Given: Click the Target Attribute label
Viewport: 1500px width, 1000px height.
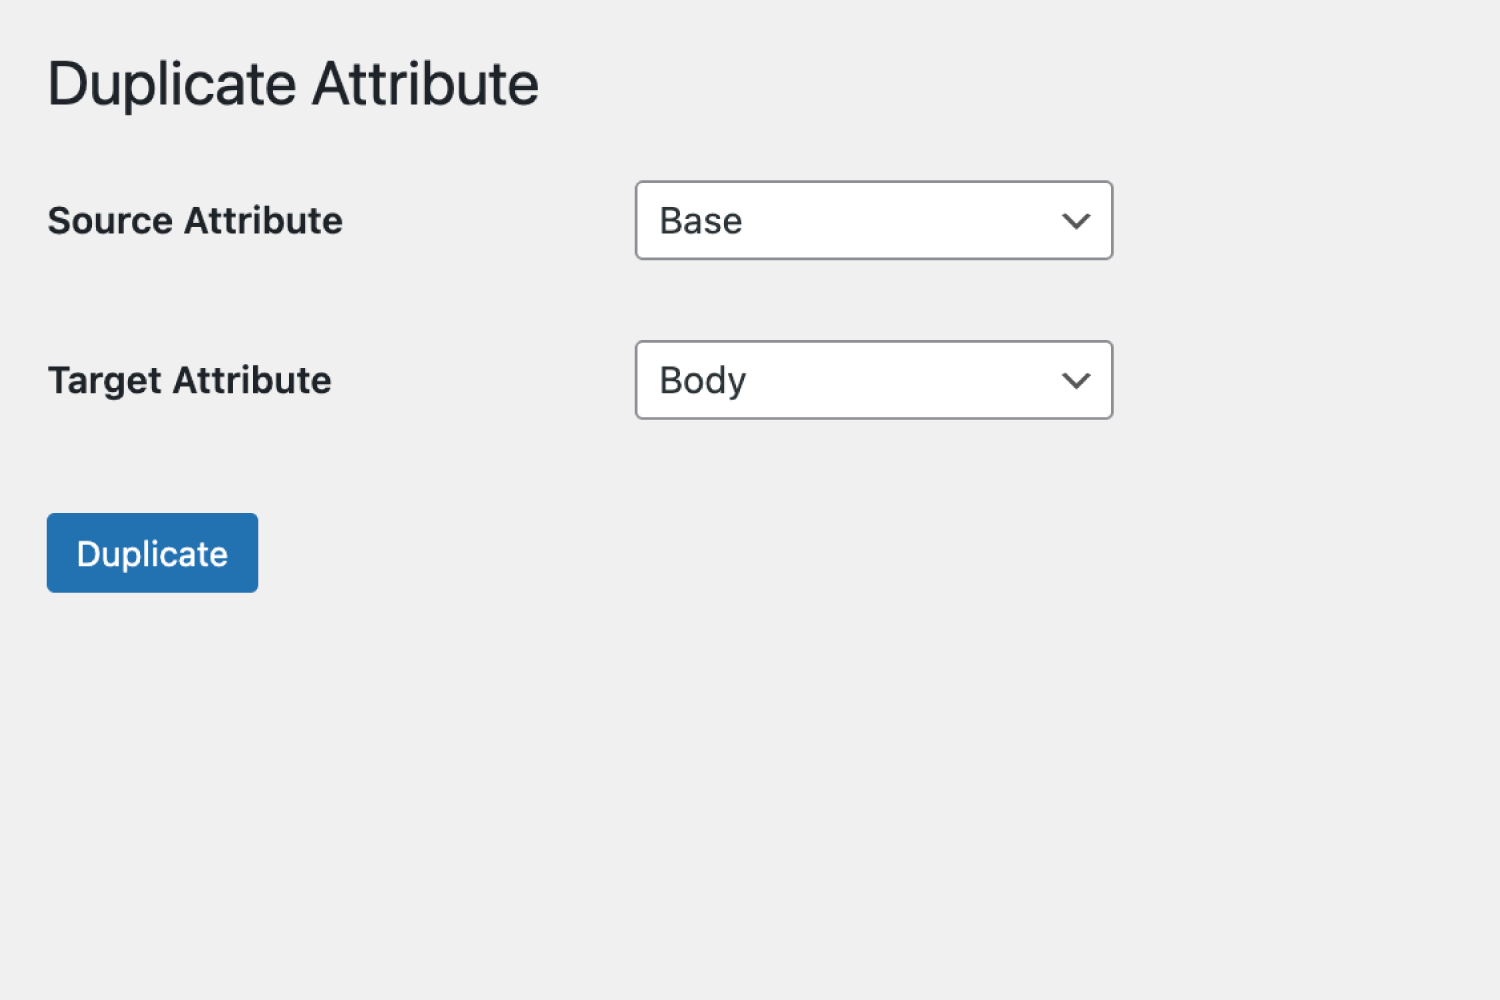Looking at the screenshot, I should click(x=190, y=381).
